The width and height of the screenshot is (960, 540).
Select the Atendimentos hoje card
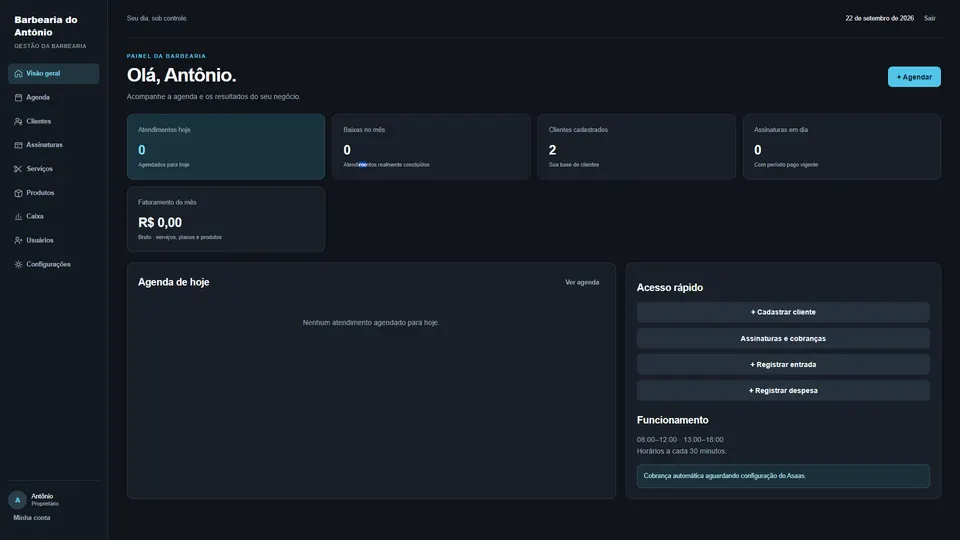[x=226, y=147]
